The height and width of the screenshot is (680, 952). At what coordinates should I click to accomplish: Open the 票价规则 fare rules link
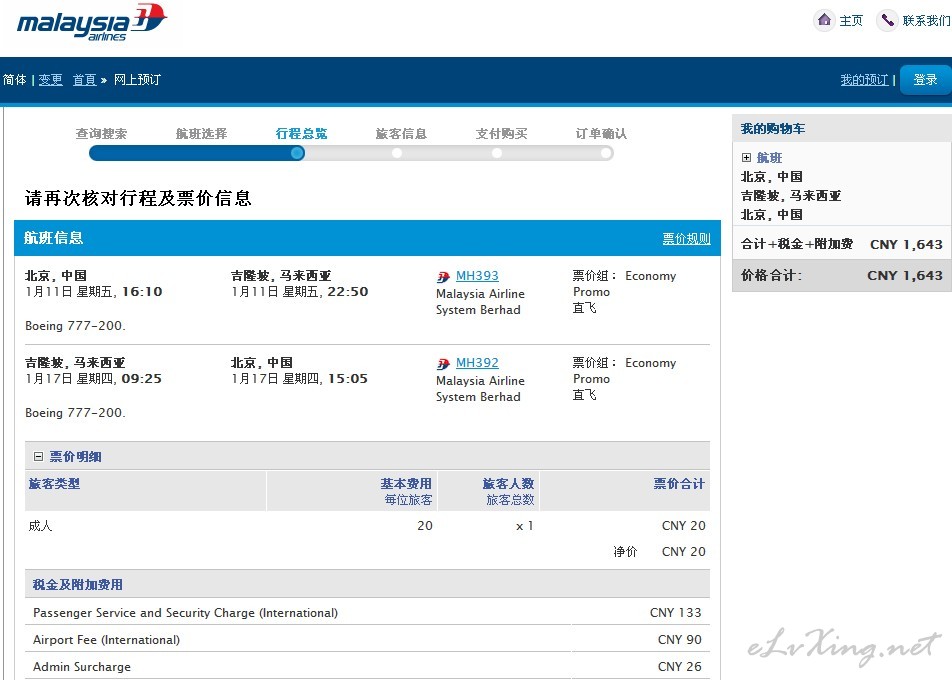[x=686, y=238]
